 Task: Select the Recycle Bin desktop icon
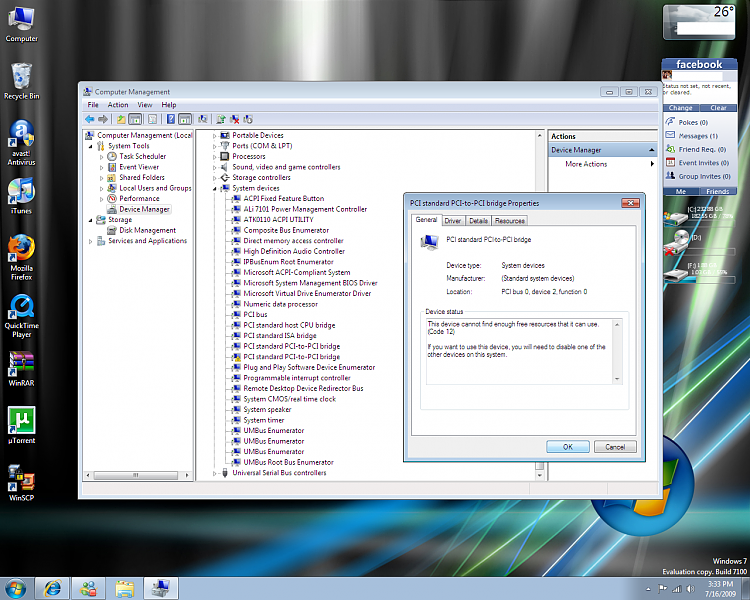(x=21, y=81)
